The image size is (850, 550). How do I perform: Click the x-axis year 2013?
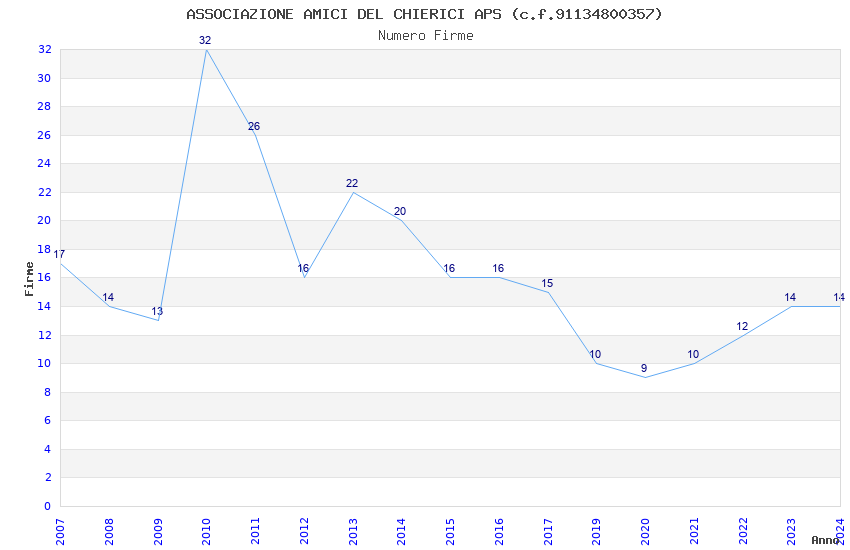352,531
